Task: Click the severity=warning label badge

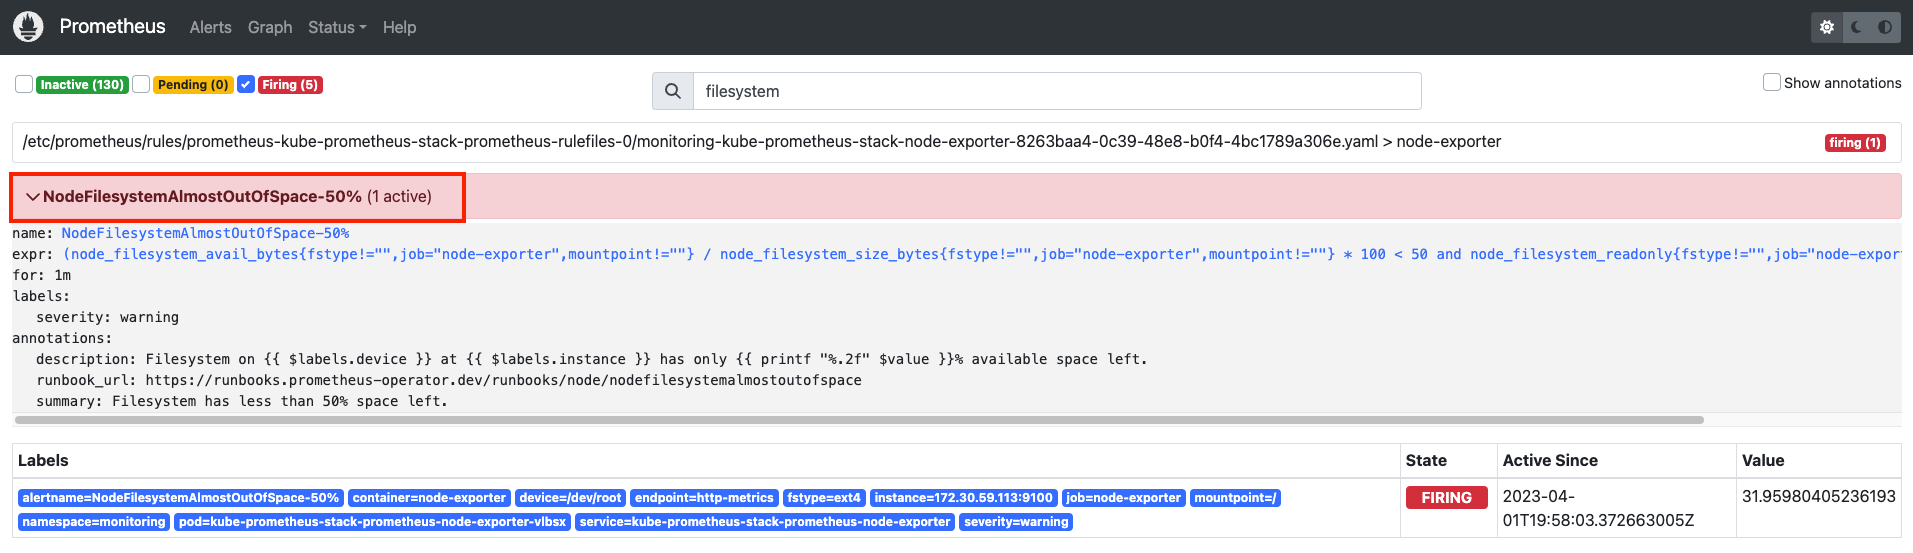Action: [1016, 522]
